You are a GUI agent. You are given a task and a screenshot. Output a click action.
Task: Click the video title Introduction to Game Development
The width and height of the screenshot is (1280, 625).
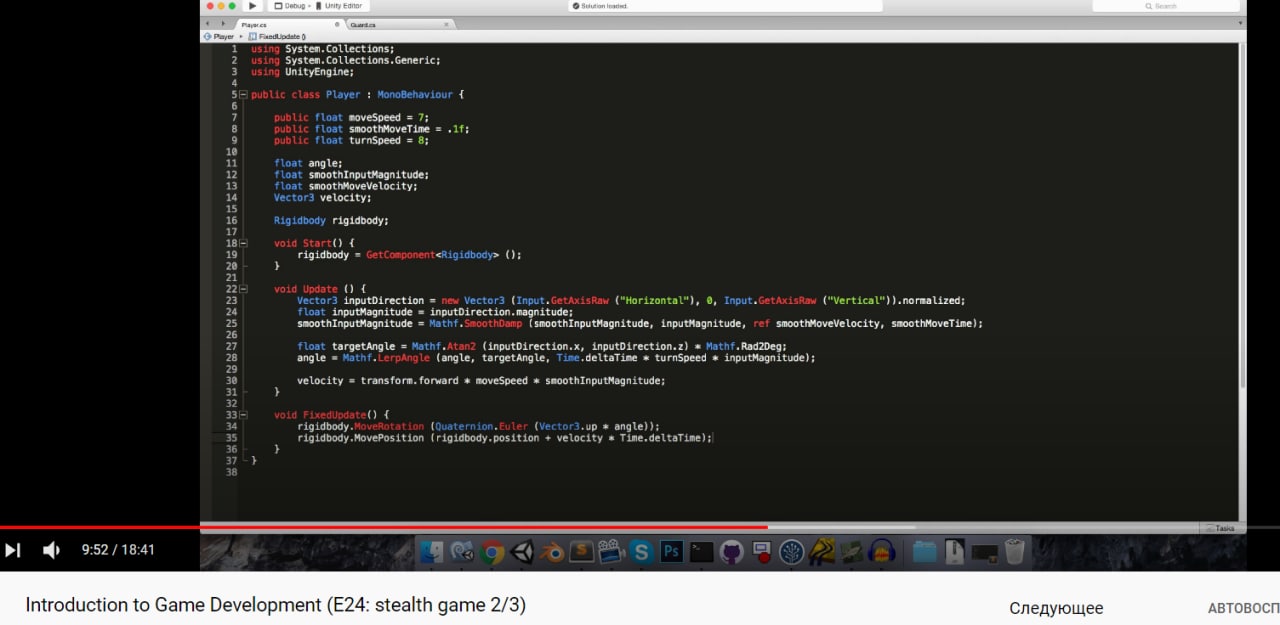pyautogui.click(x=275, y=605)
